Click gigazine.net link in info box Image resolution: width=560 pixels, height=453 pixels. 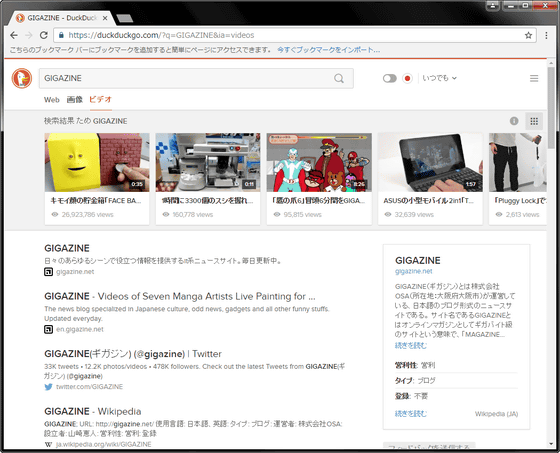414,271
